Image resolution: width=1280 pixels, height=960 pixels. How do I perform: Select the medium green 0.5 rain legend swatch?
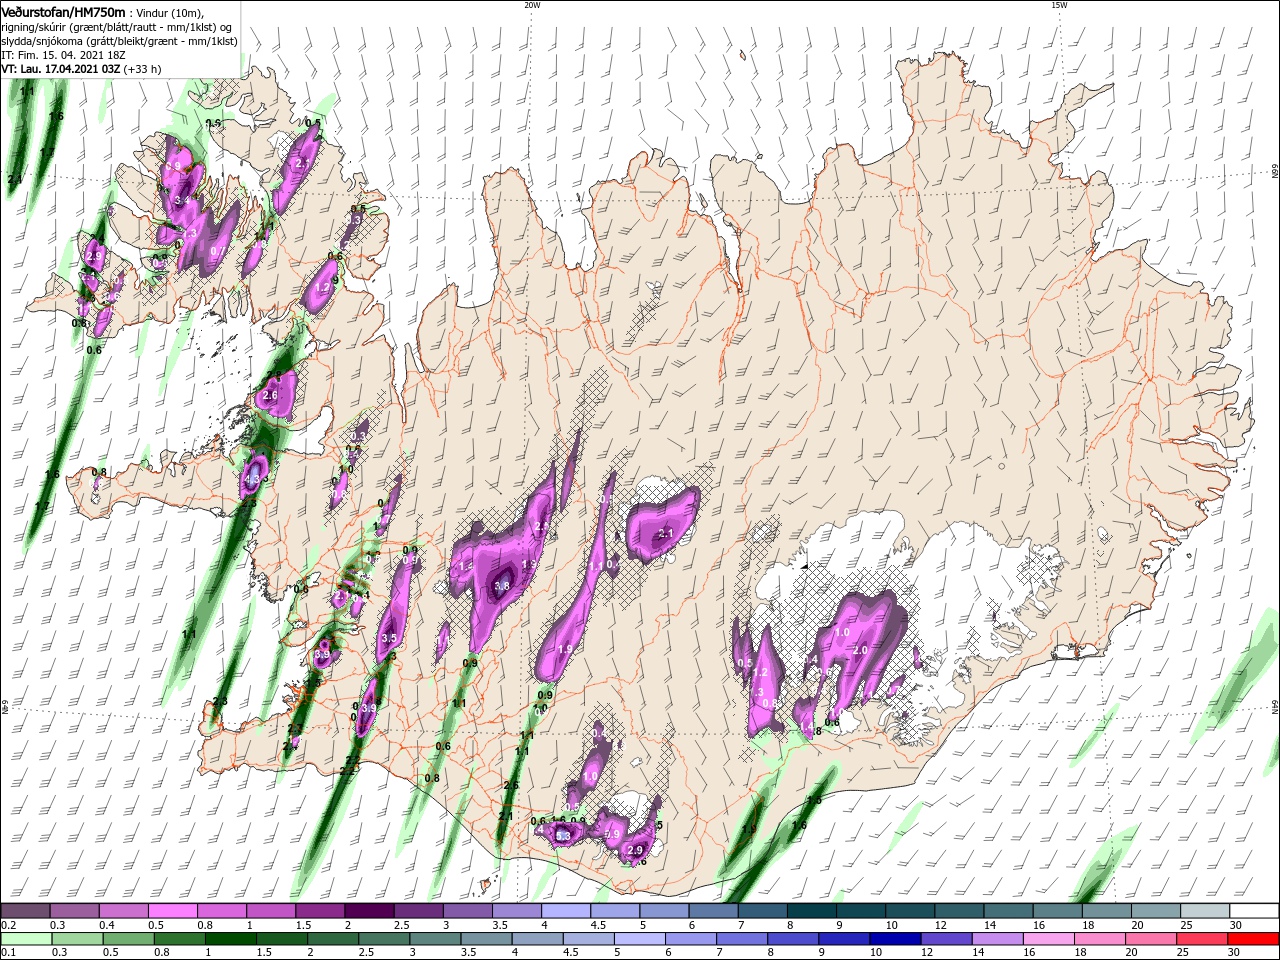tap(127, 939)
